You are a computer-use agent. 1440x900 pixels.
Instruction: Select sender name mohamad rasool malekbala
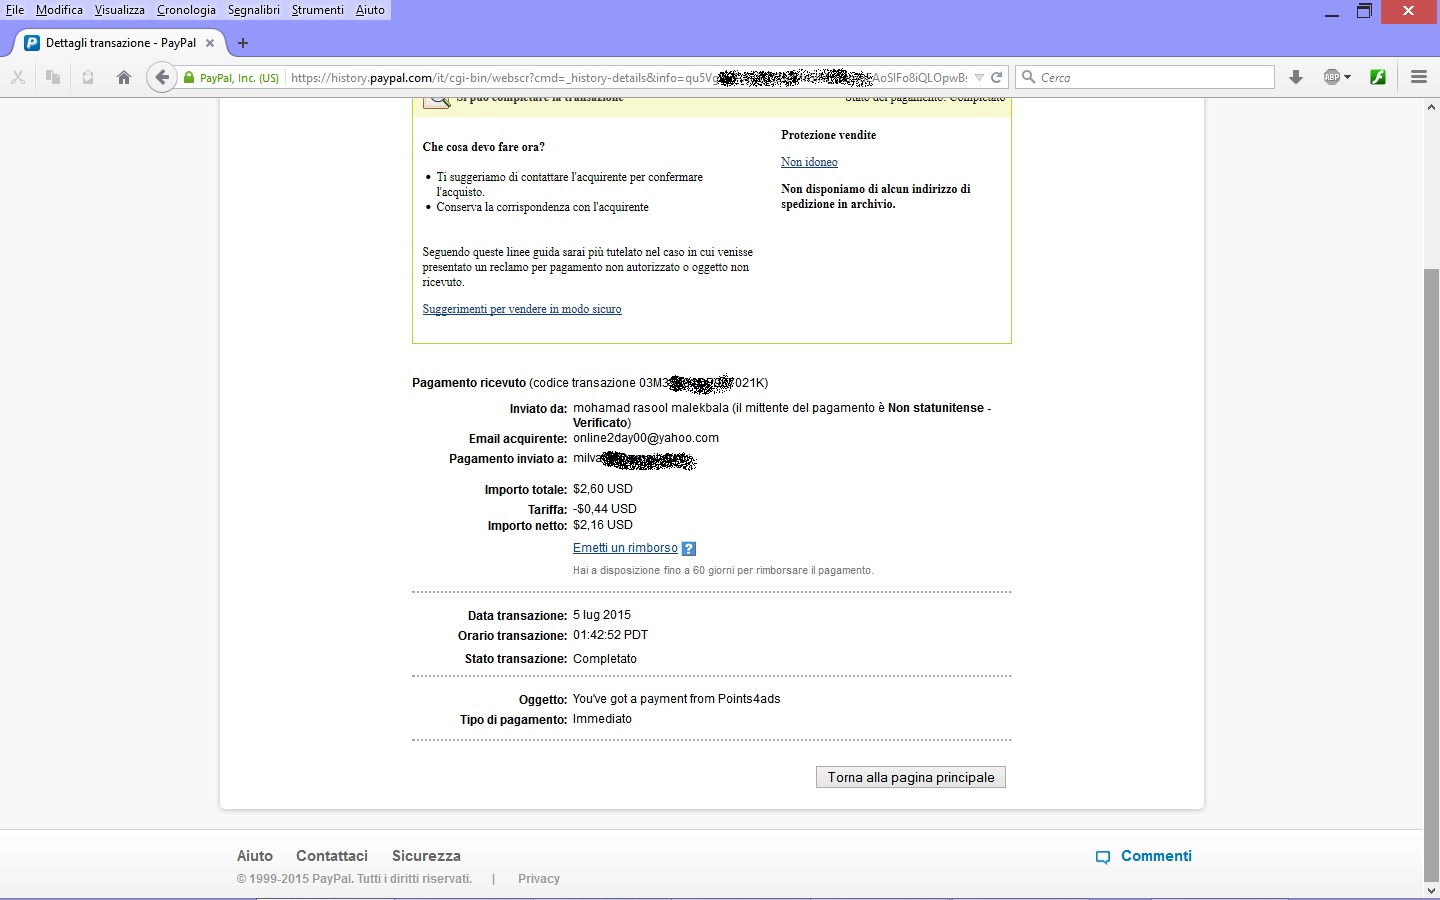[x=651, y=408]
